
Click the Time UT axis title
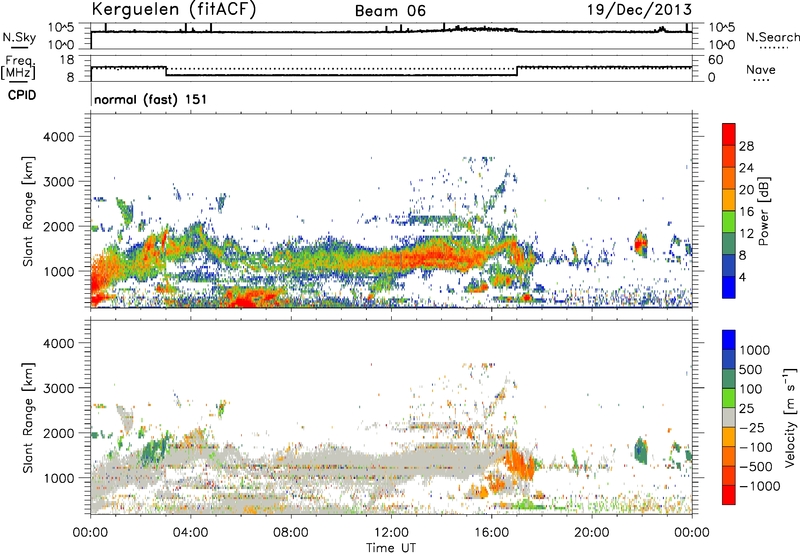pos(391,548)
